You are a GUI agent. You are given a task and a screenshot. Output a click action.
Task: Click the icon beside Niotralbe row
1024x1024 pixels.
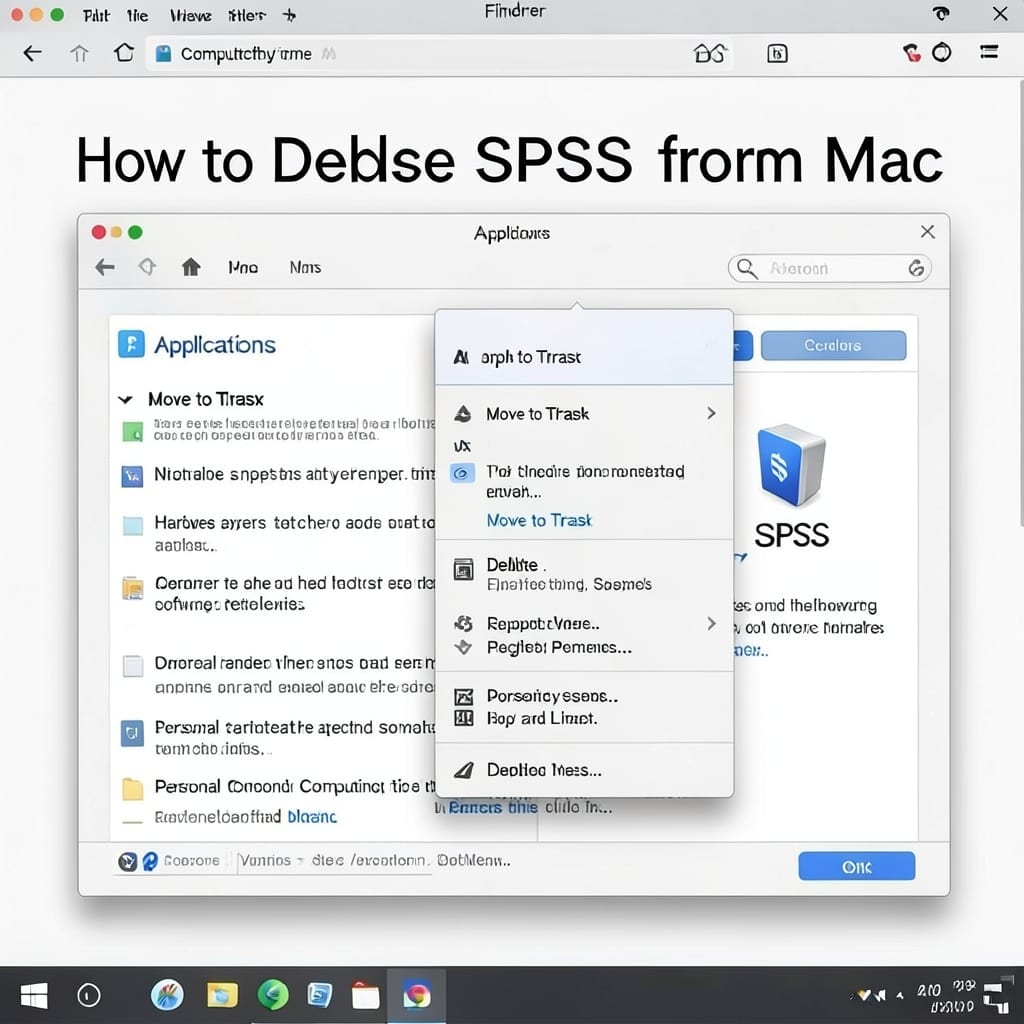pos(133,476)
